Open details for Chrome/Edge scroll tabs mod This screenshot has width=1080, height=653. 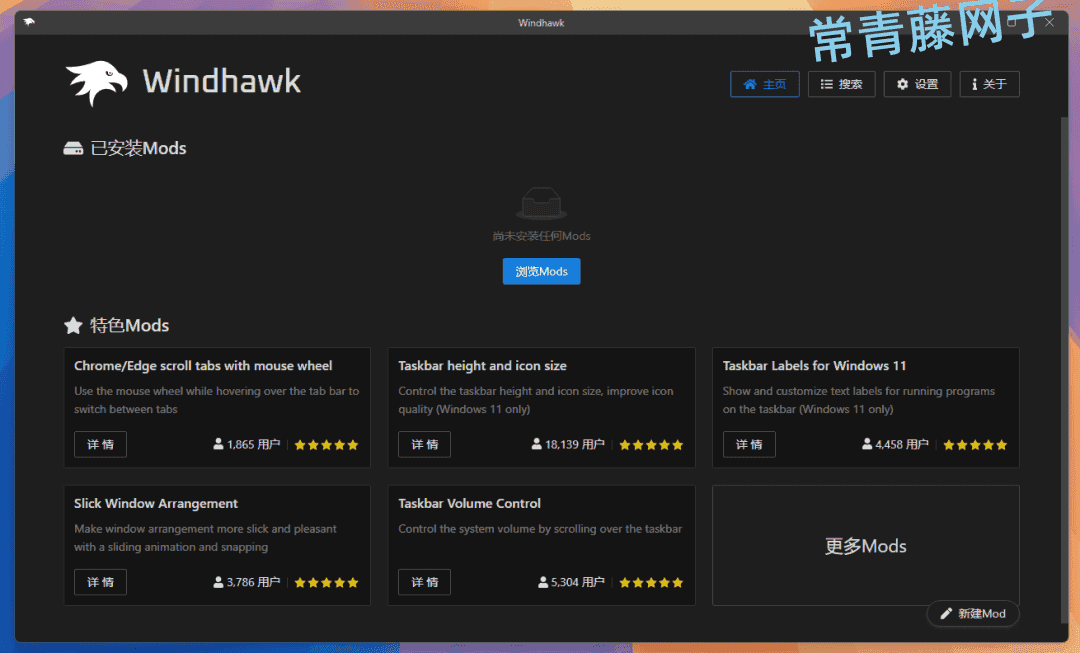101,444
